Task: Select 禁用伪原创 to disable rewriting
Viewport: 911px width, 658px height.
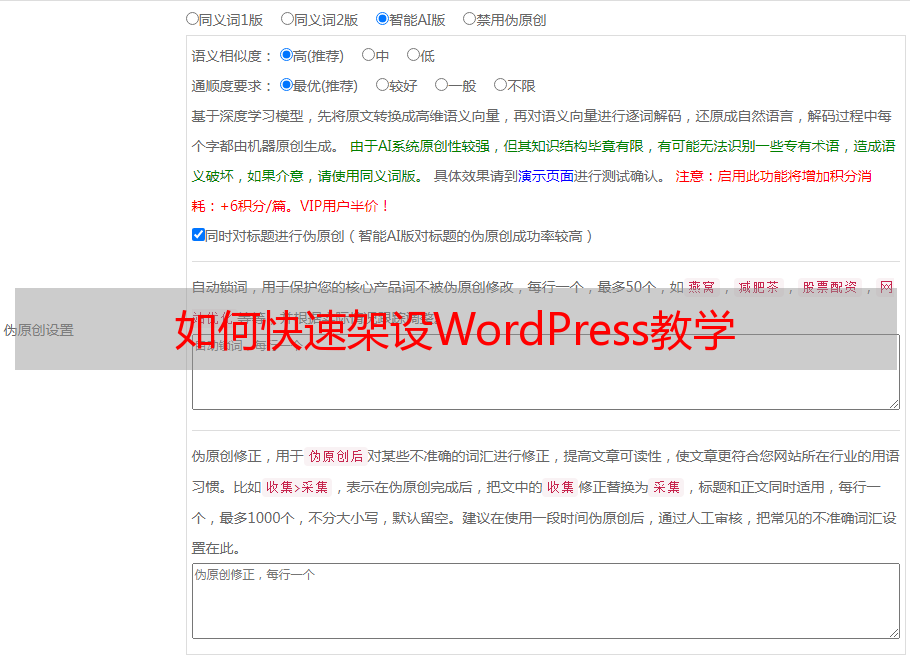Action: click(469, 19)
